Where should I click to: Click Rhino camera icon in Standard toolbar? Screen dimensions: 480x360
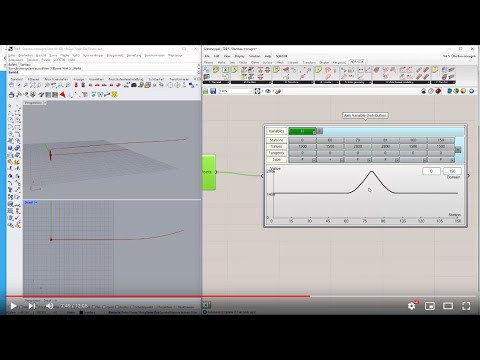tap(134, 85)
